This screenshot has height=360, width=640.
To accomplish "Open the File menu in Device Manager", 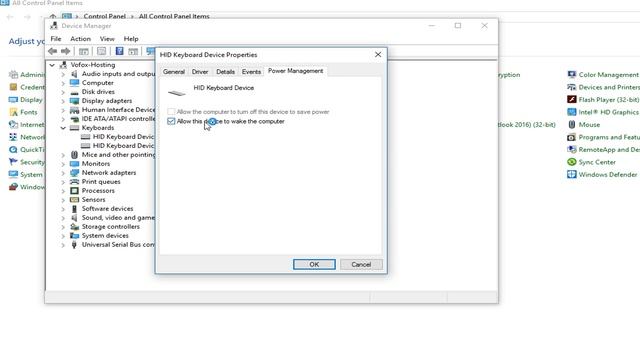I will [x=56, y=39].
